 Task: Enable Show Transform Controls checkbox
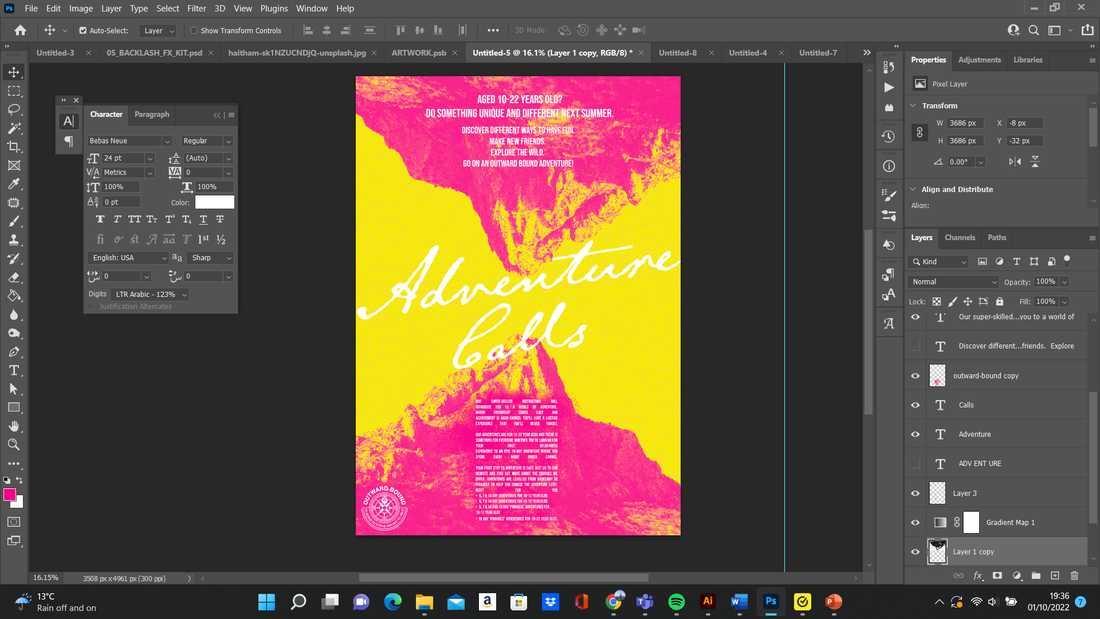[x=194, y=31]
